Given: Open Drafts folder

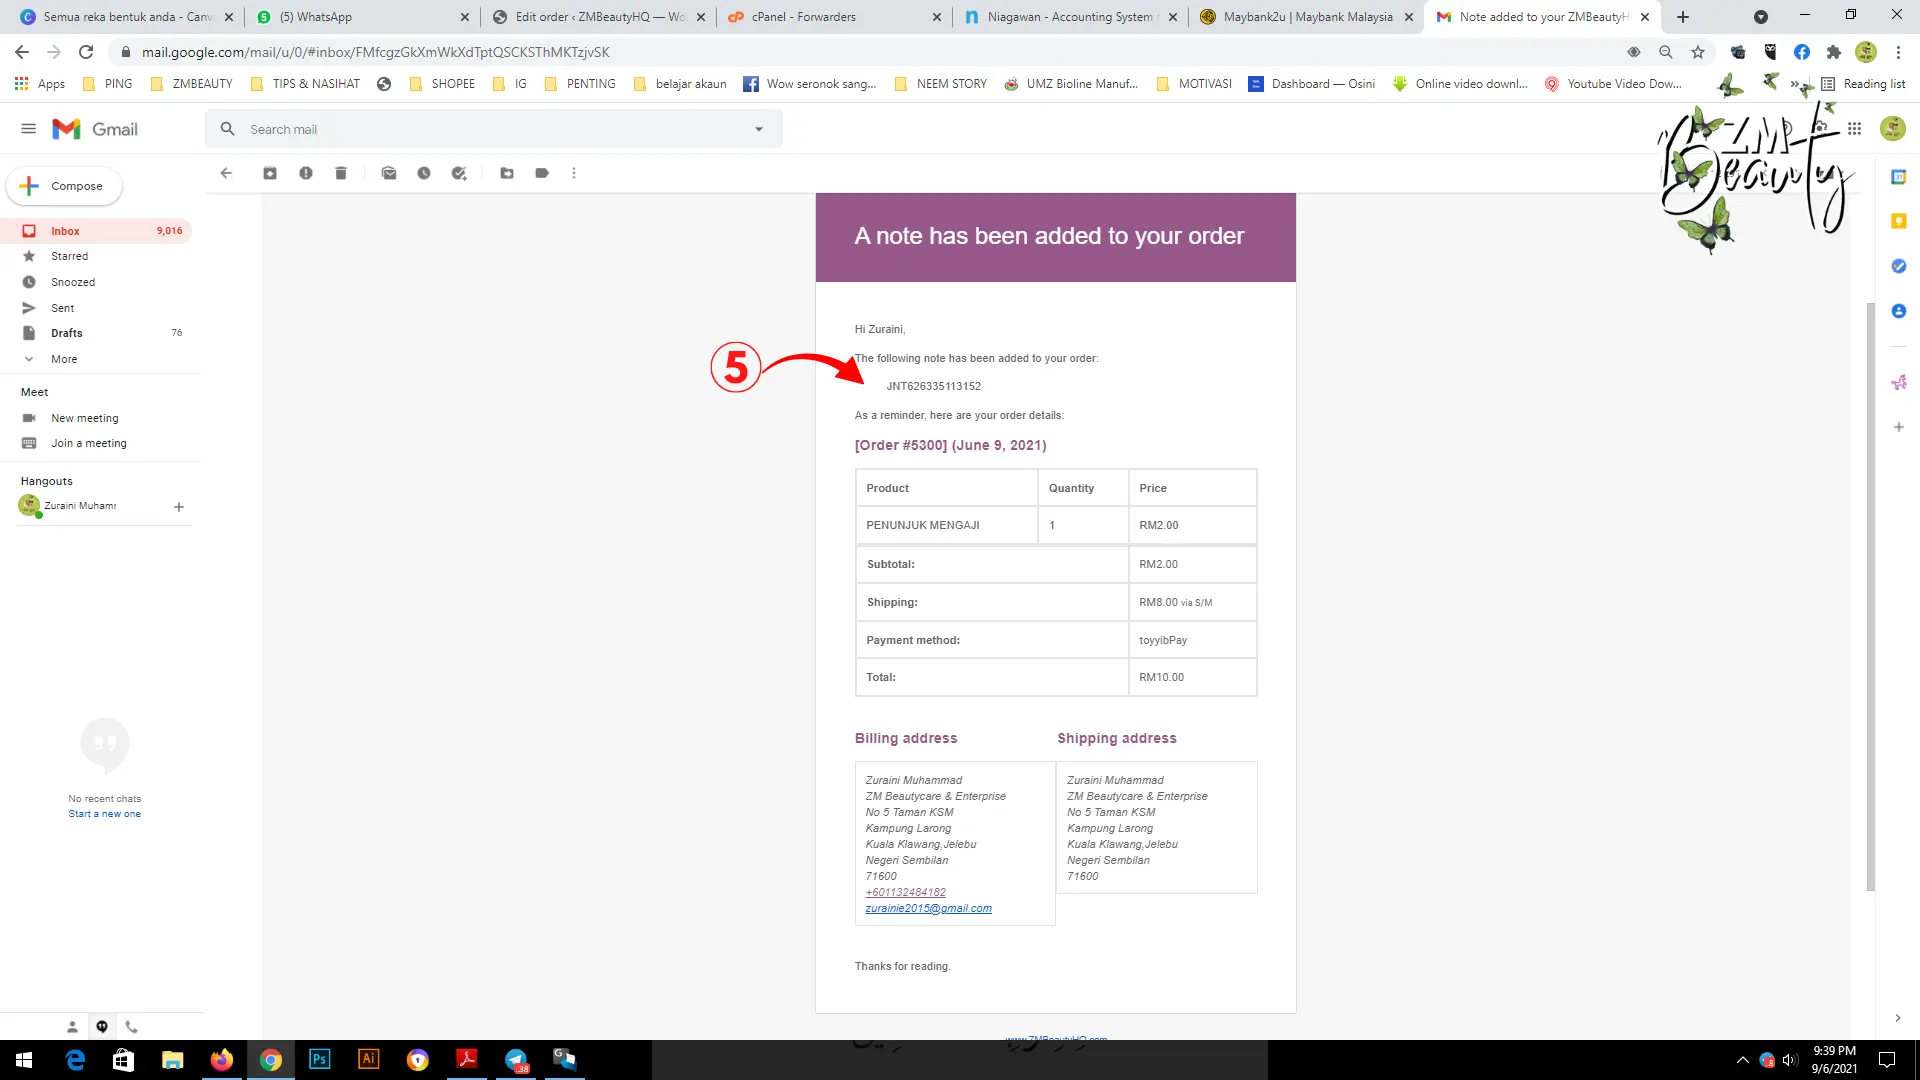Looking at the screenshot, I should [96, 333].
